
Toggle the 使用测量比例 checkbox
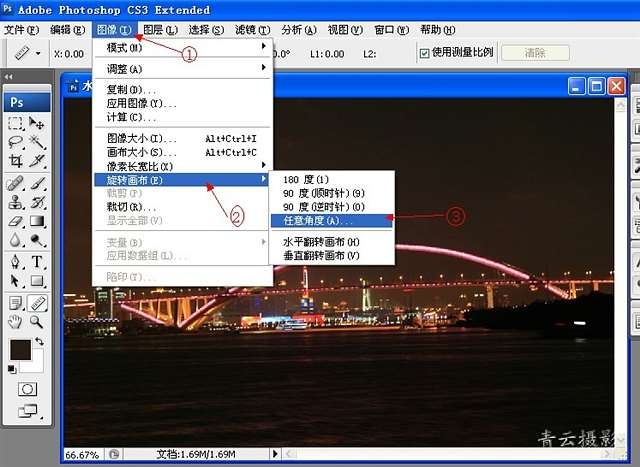(x=425, y=52)
